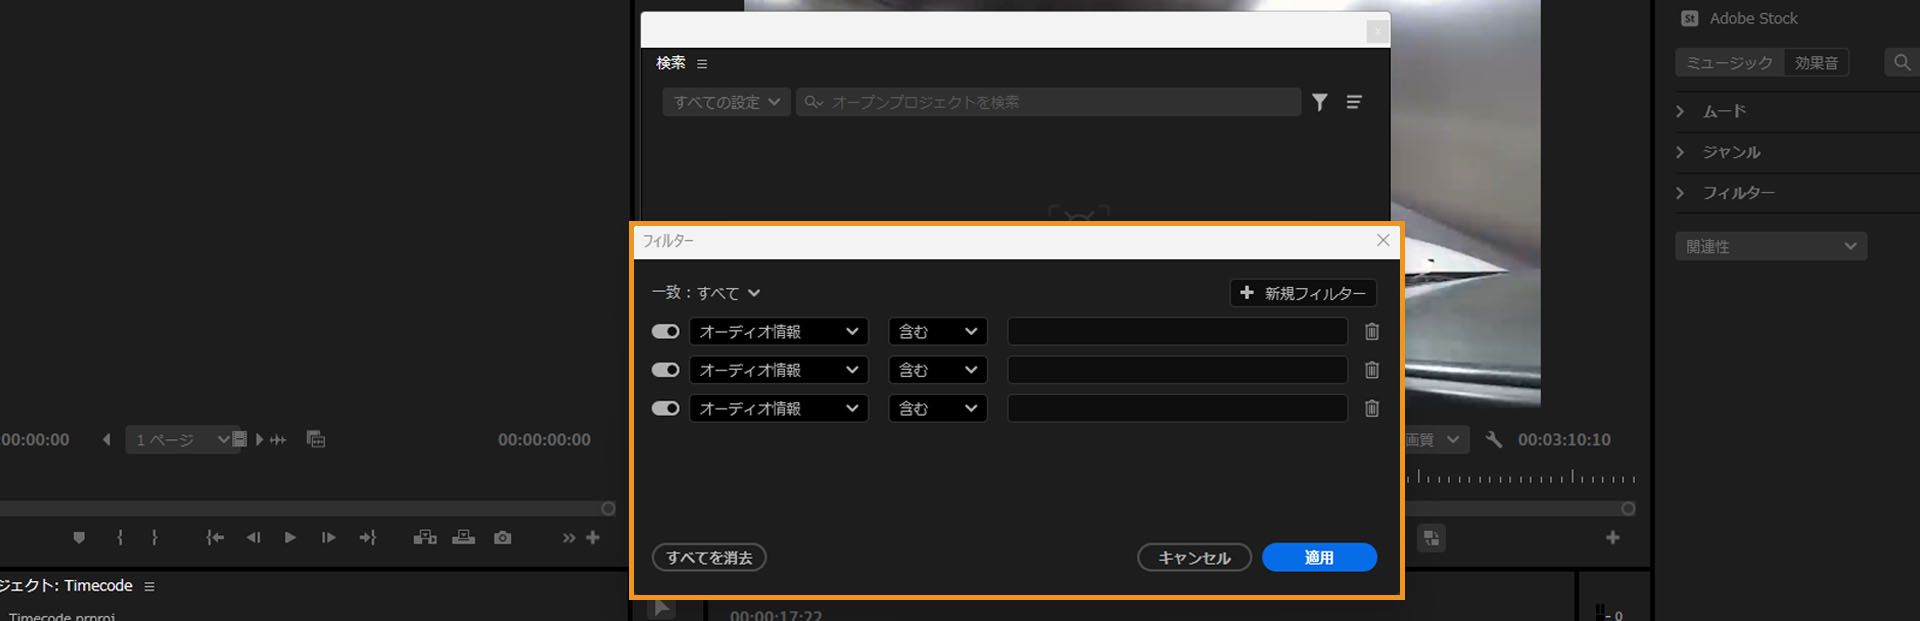Screen dimensions: 1920x621
Task: Toggle off third filter row switch
Action: click(665, 409)
